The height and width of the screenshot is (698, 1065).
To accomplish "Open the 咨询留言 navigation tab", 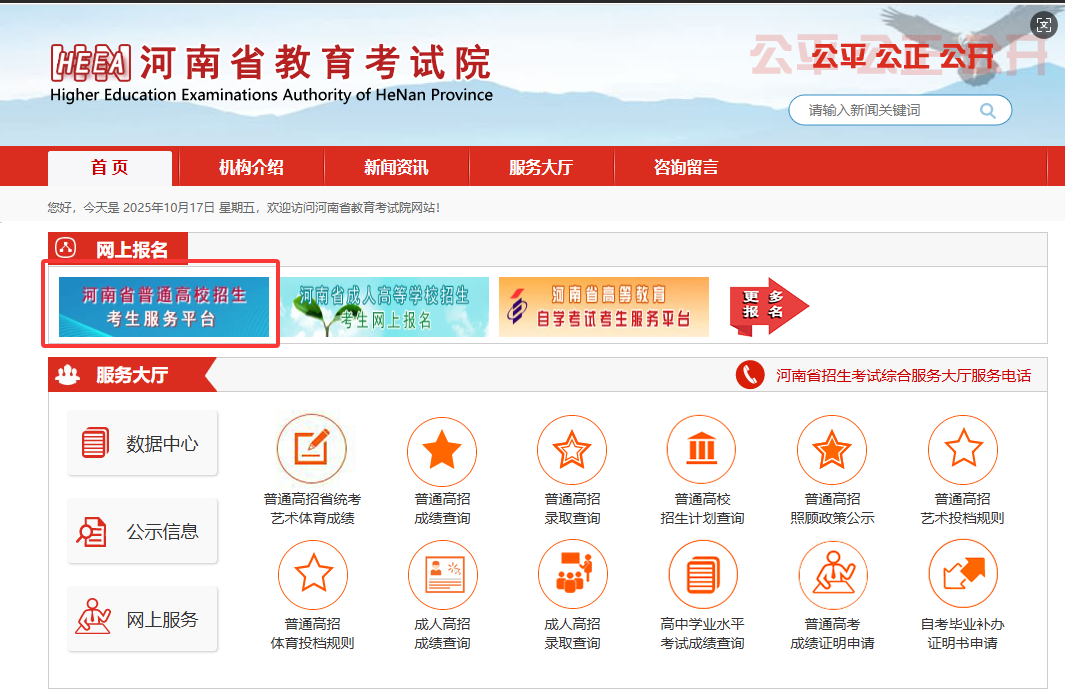I will pyautogui.click(x=686, y=167).
